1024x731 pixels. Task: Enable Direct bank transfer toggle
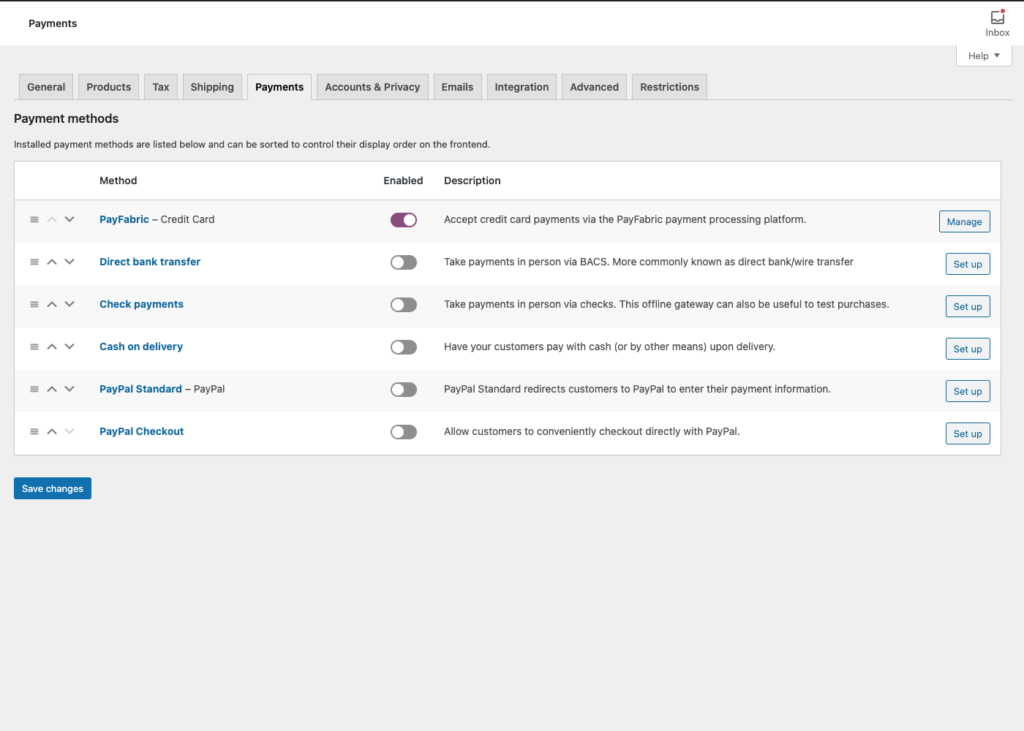404,263
